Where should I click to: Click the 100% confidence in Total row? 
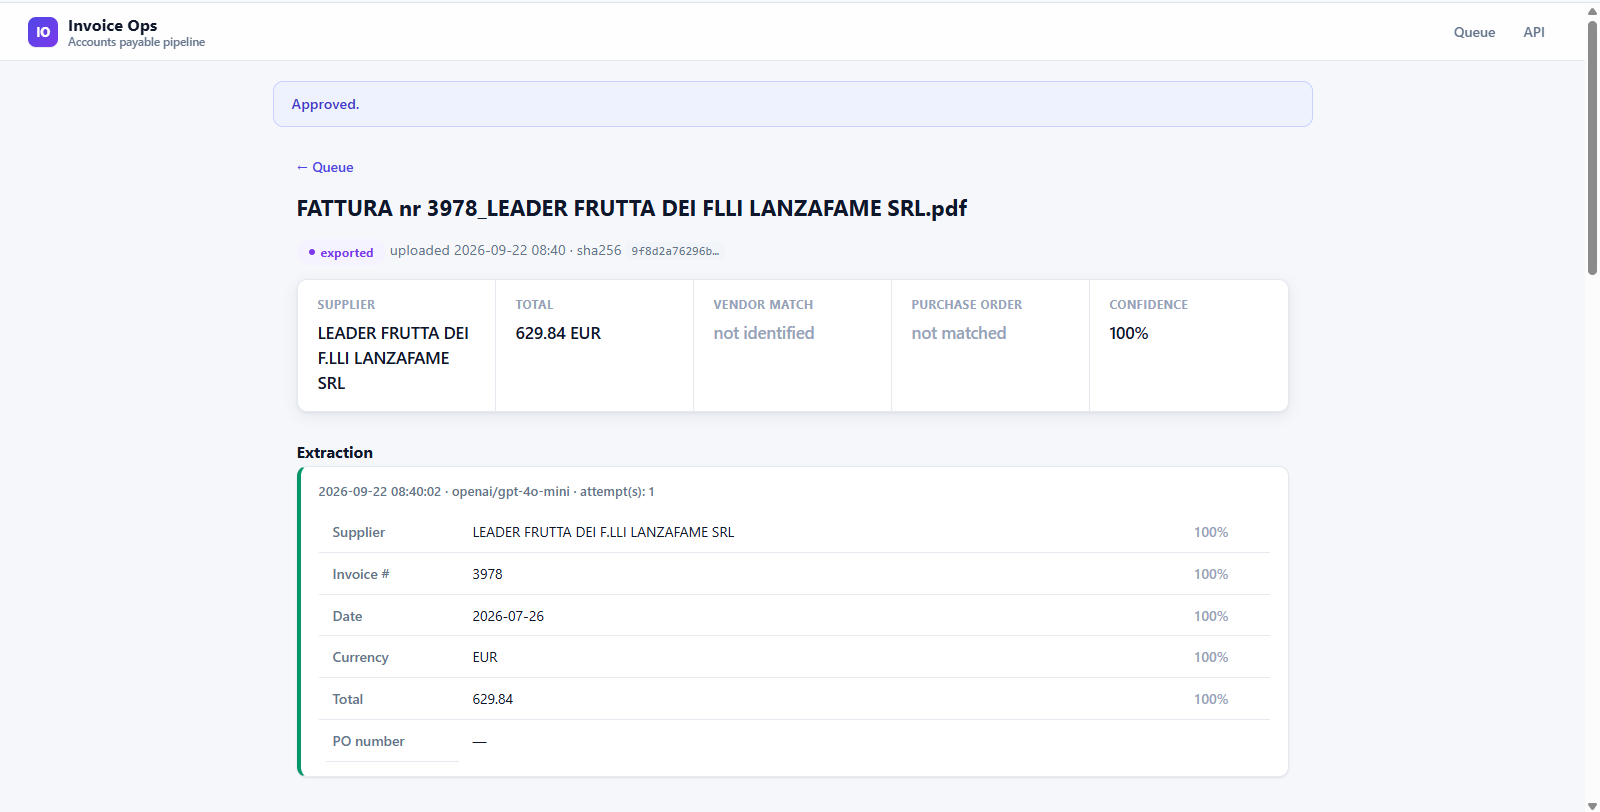tap(1211, 699)
